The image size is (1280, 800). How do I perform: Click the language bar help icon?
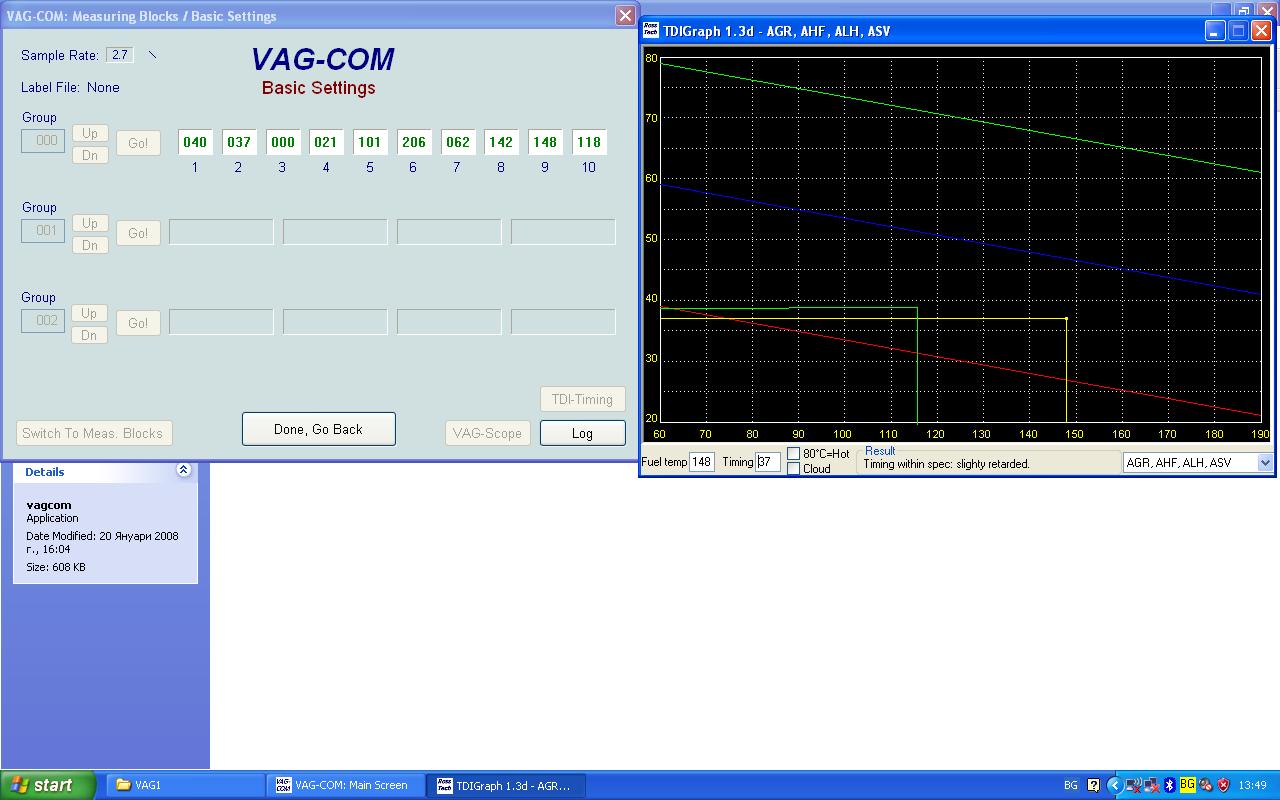point(1093,785)
